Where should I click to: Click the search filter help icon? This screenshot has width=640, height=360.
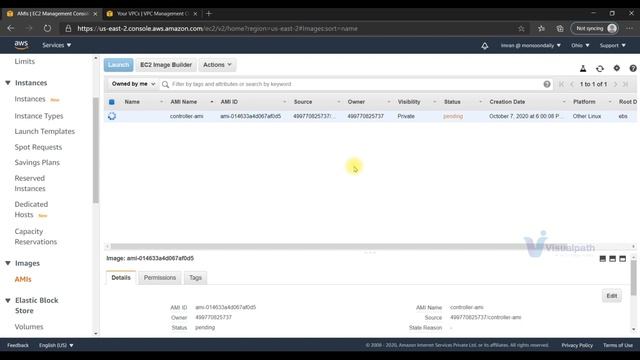pyautogui.click(x=547, y=84)
